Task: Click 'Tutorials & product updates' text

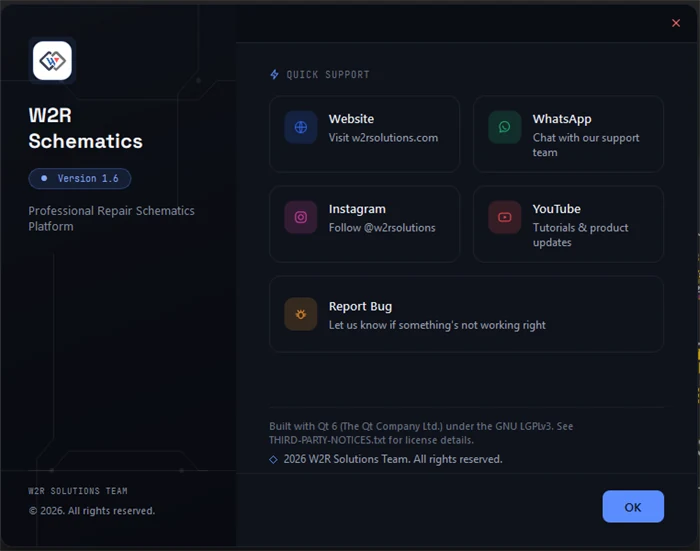Action: [x=580, y=235]
